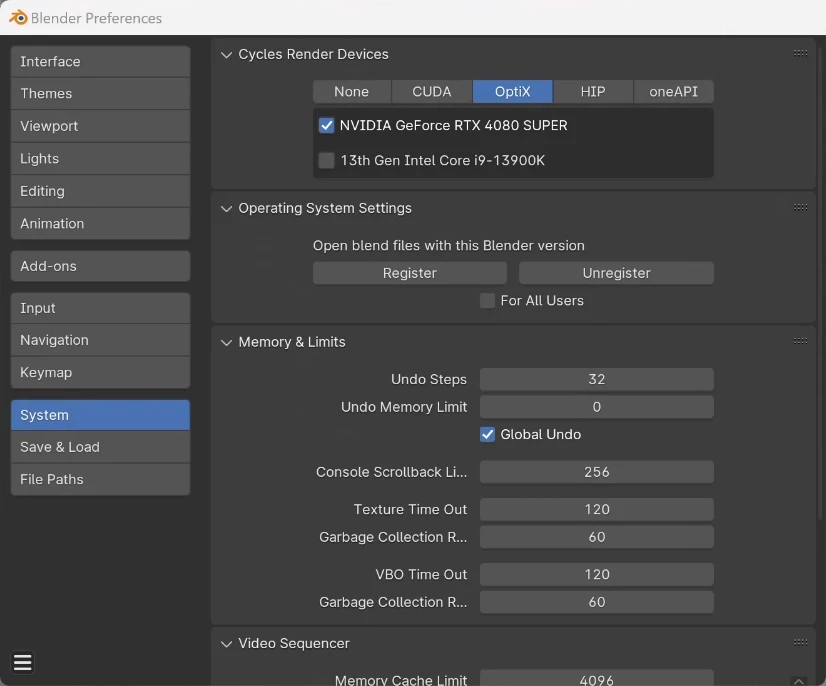Select OptiX as Cycles compute device

pyautogui.click(x=513, y=92)
